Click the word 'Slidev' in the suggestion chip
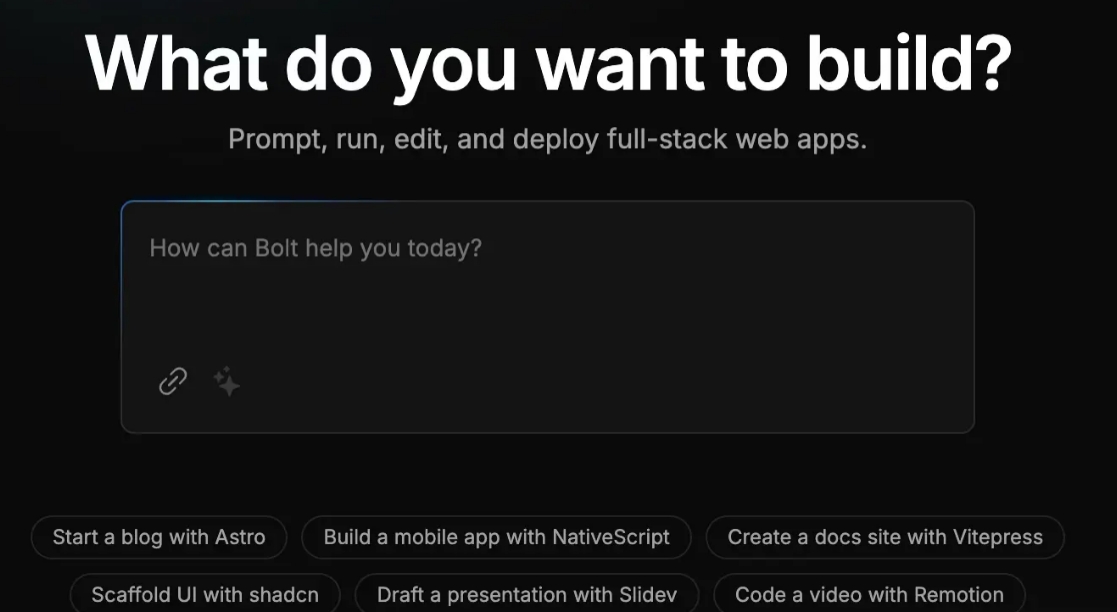Image resolution: width=1117 pixels, height=612 pixels. click(x=645, y=594)
